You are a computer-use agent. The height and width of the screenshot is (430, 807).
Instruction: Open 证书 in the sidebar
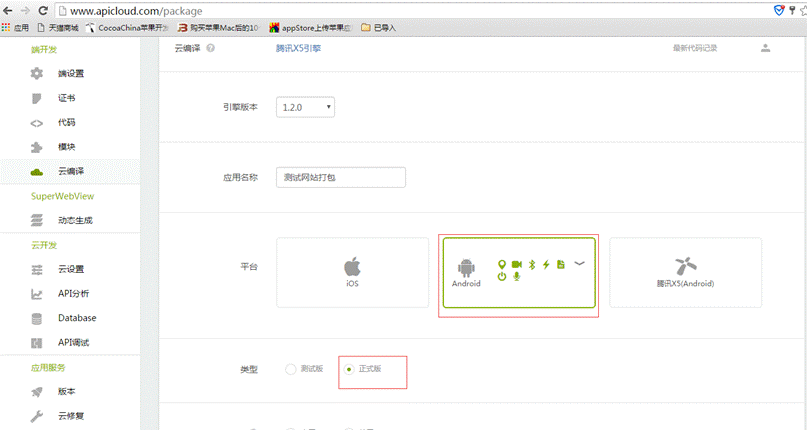(67, 98)
